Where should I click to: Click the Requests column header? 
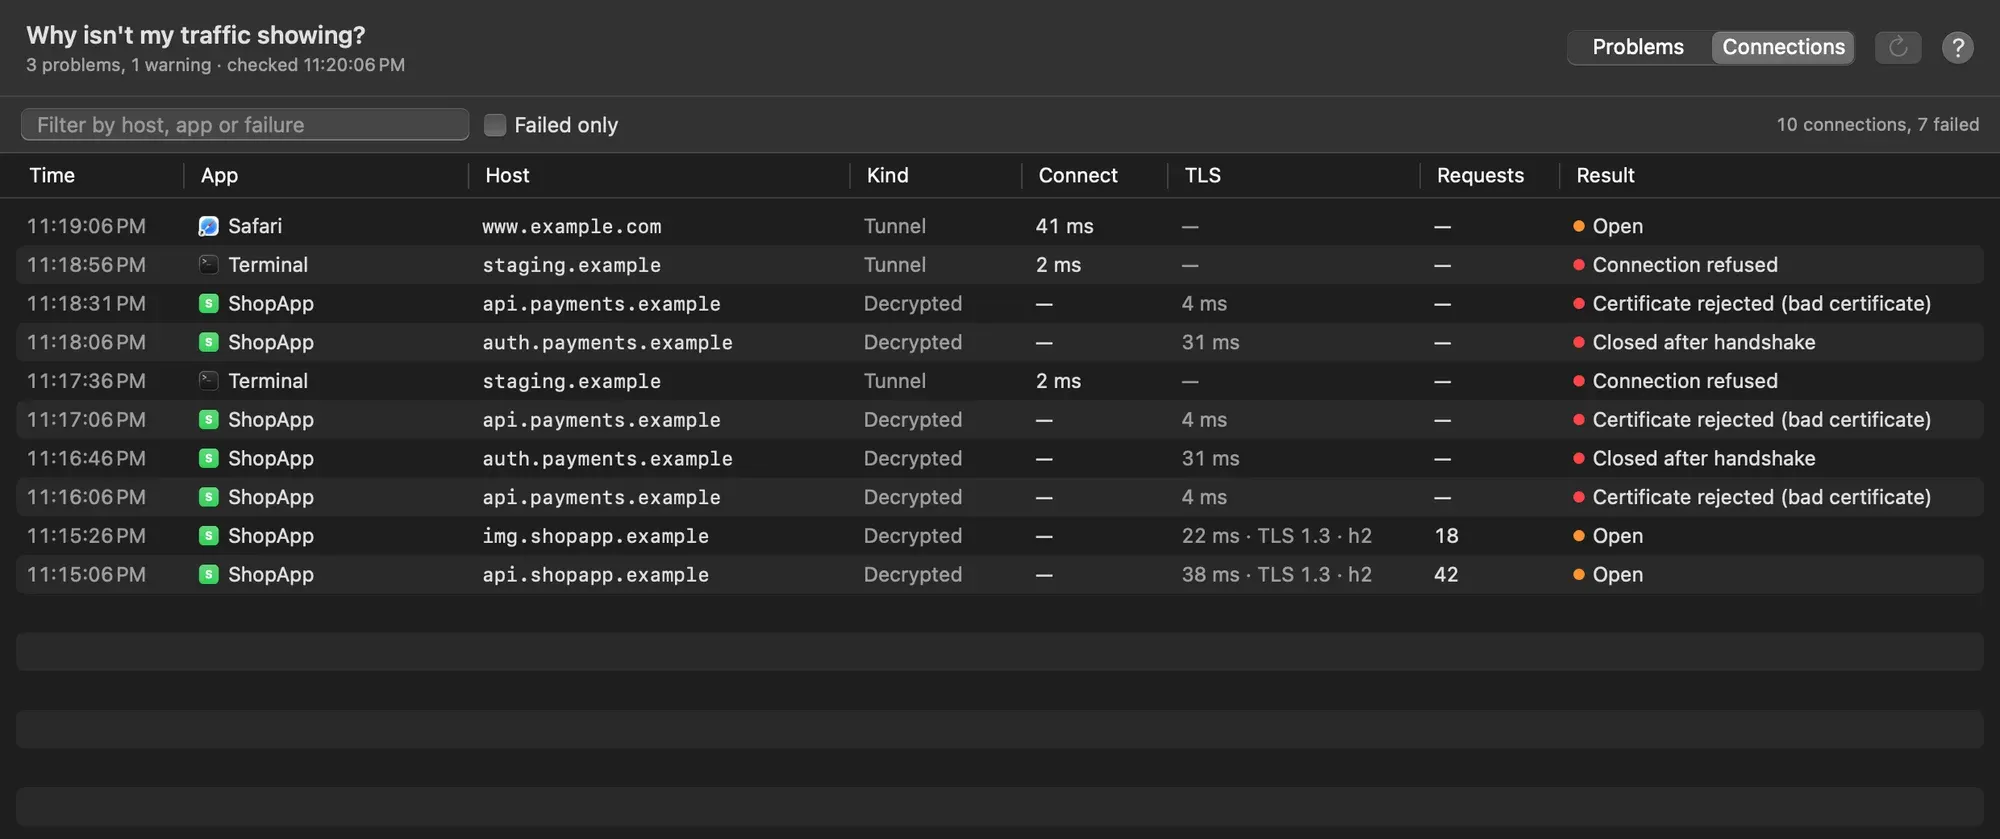coord(1480,175)
